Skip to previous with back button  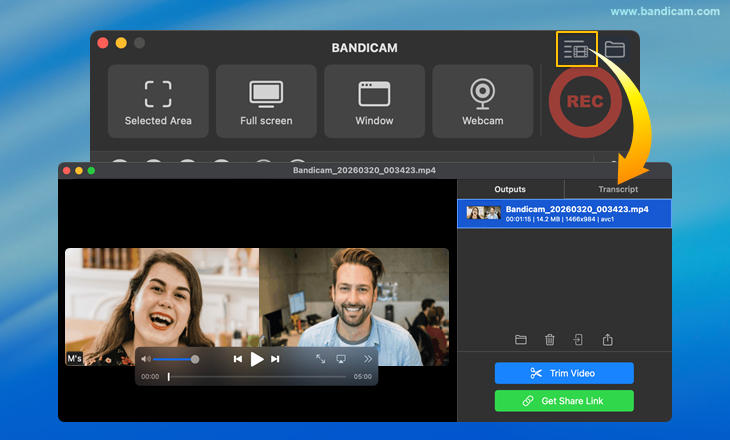click(x=237, y=359)
